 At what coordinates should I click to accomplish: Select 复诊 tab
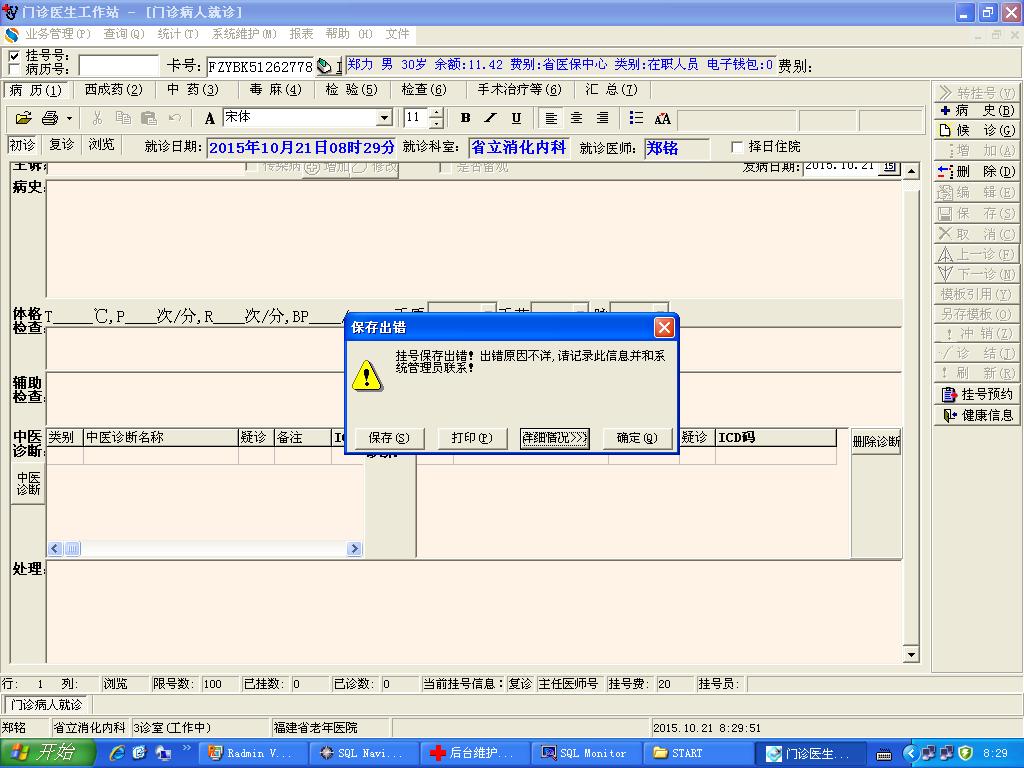pyautogui.click(x=62, y=145)
